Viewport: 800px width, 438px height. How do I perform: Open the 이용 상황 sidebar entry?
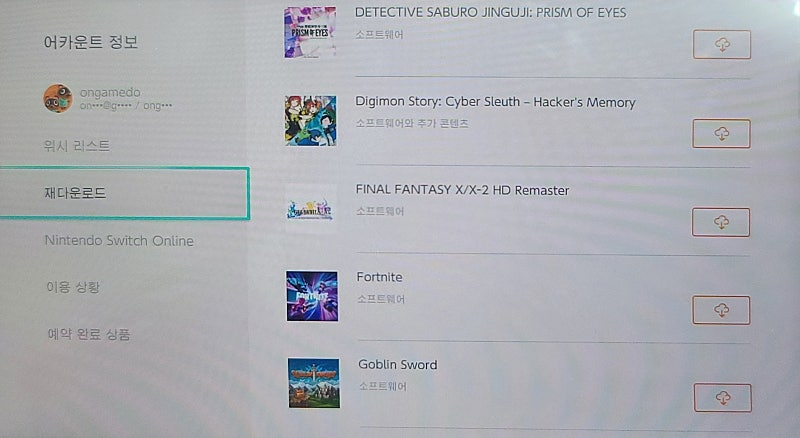click(73, 287)
